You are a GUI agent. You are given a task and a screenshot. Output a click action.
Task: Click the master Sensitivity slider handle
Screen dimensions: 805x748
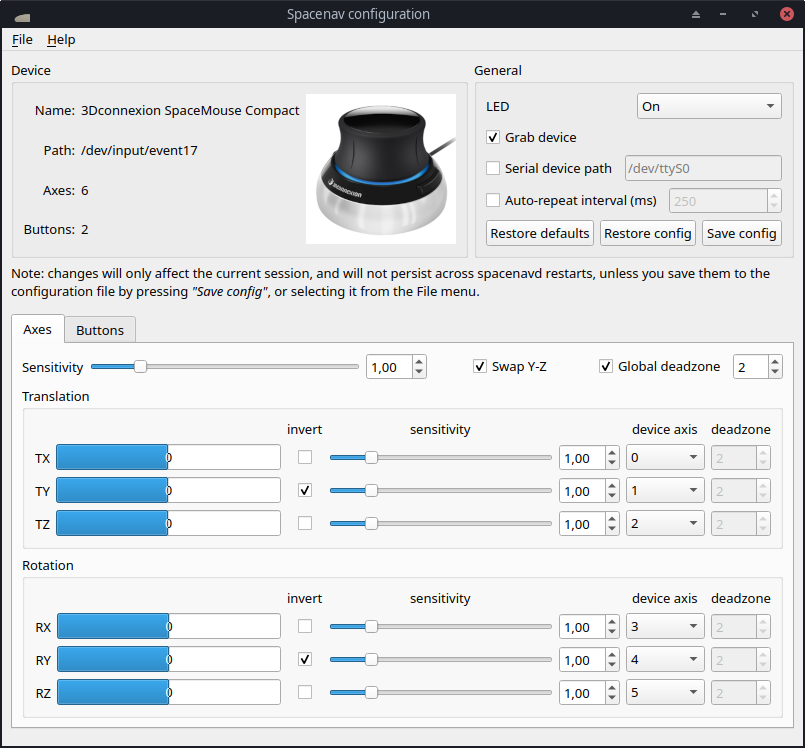tap(141, 367)
